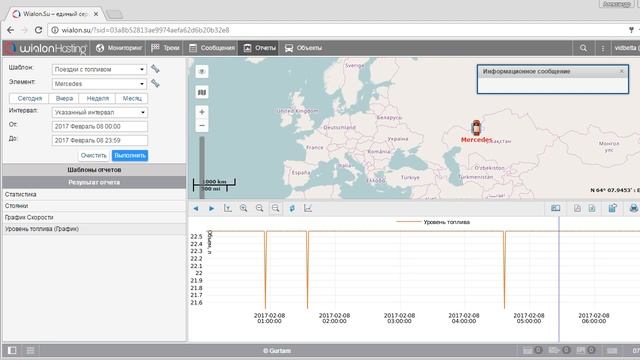Click the Wialon Hosting logo

click(46, 48)
